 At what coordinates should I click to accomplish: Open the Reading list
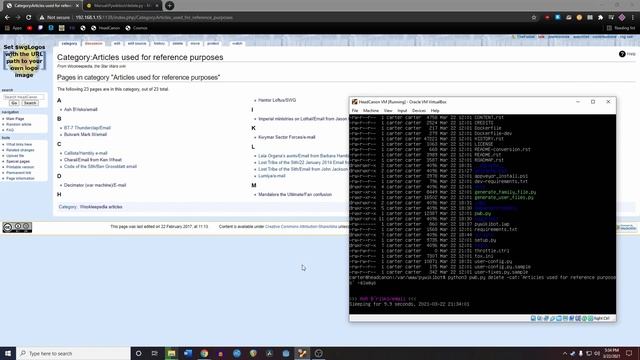(x=621, y=28)
